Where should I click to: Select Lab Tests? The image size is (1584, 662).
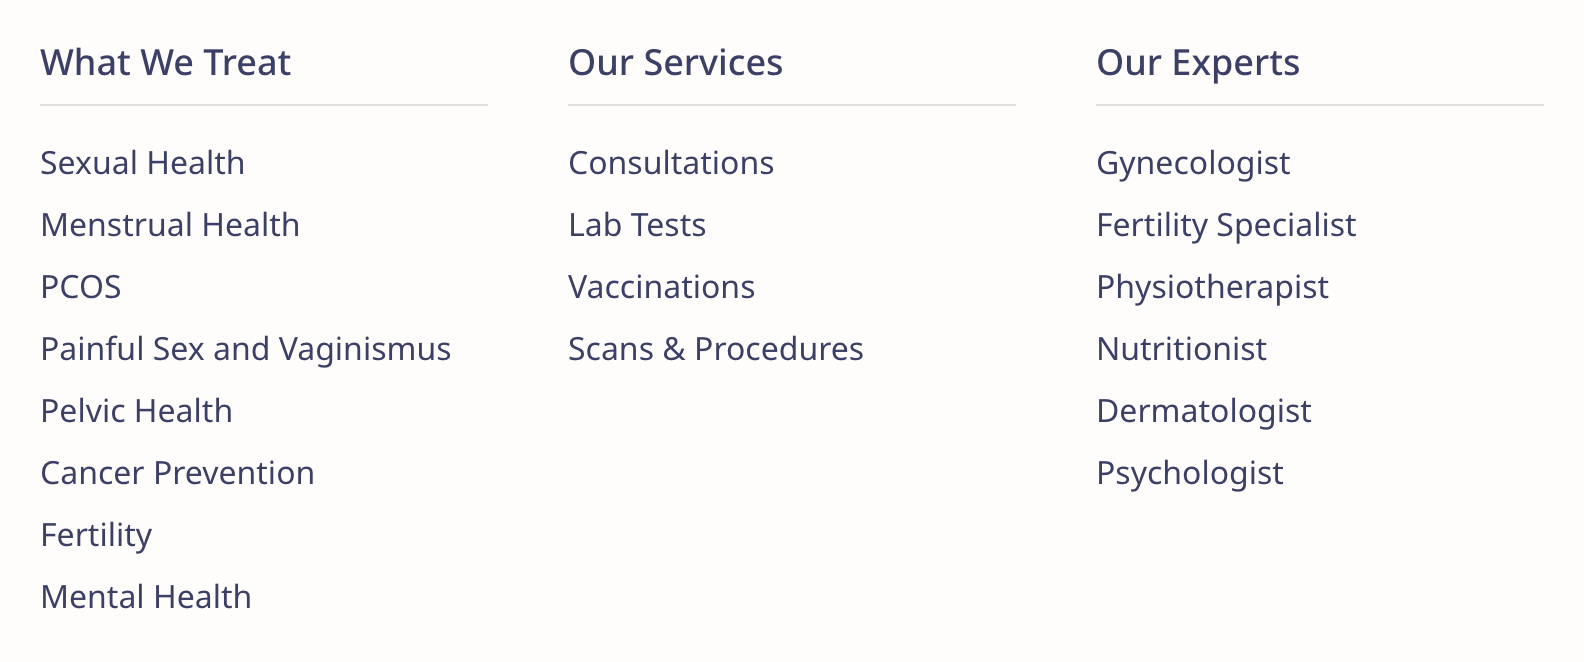637,225
